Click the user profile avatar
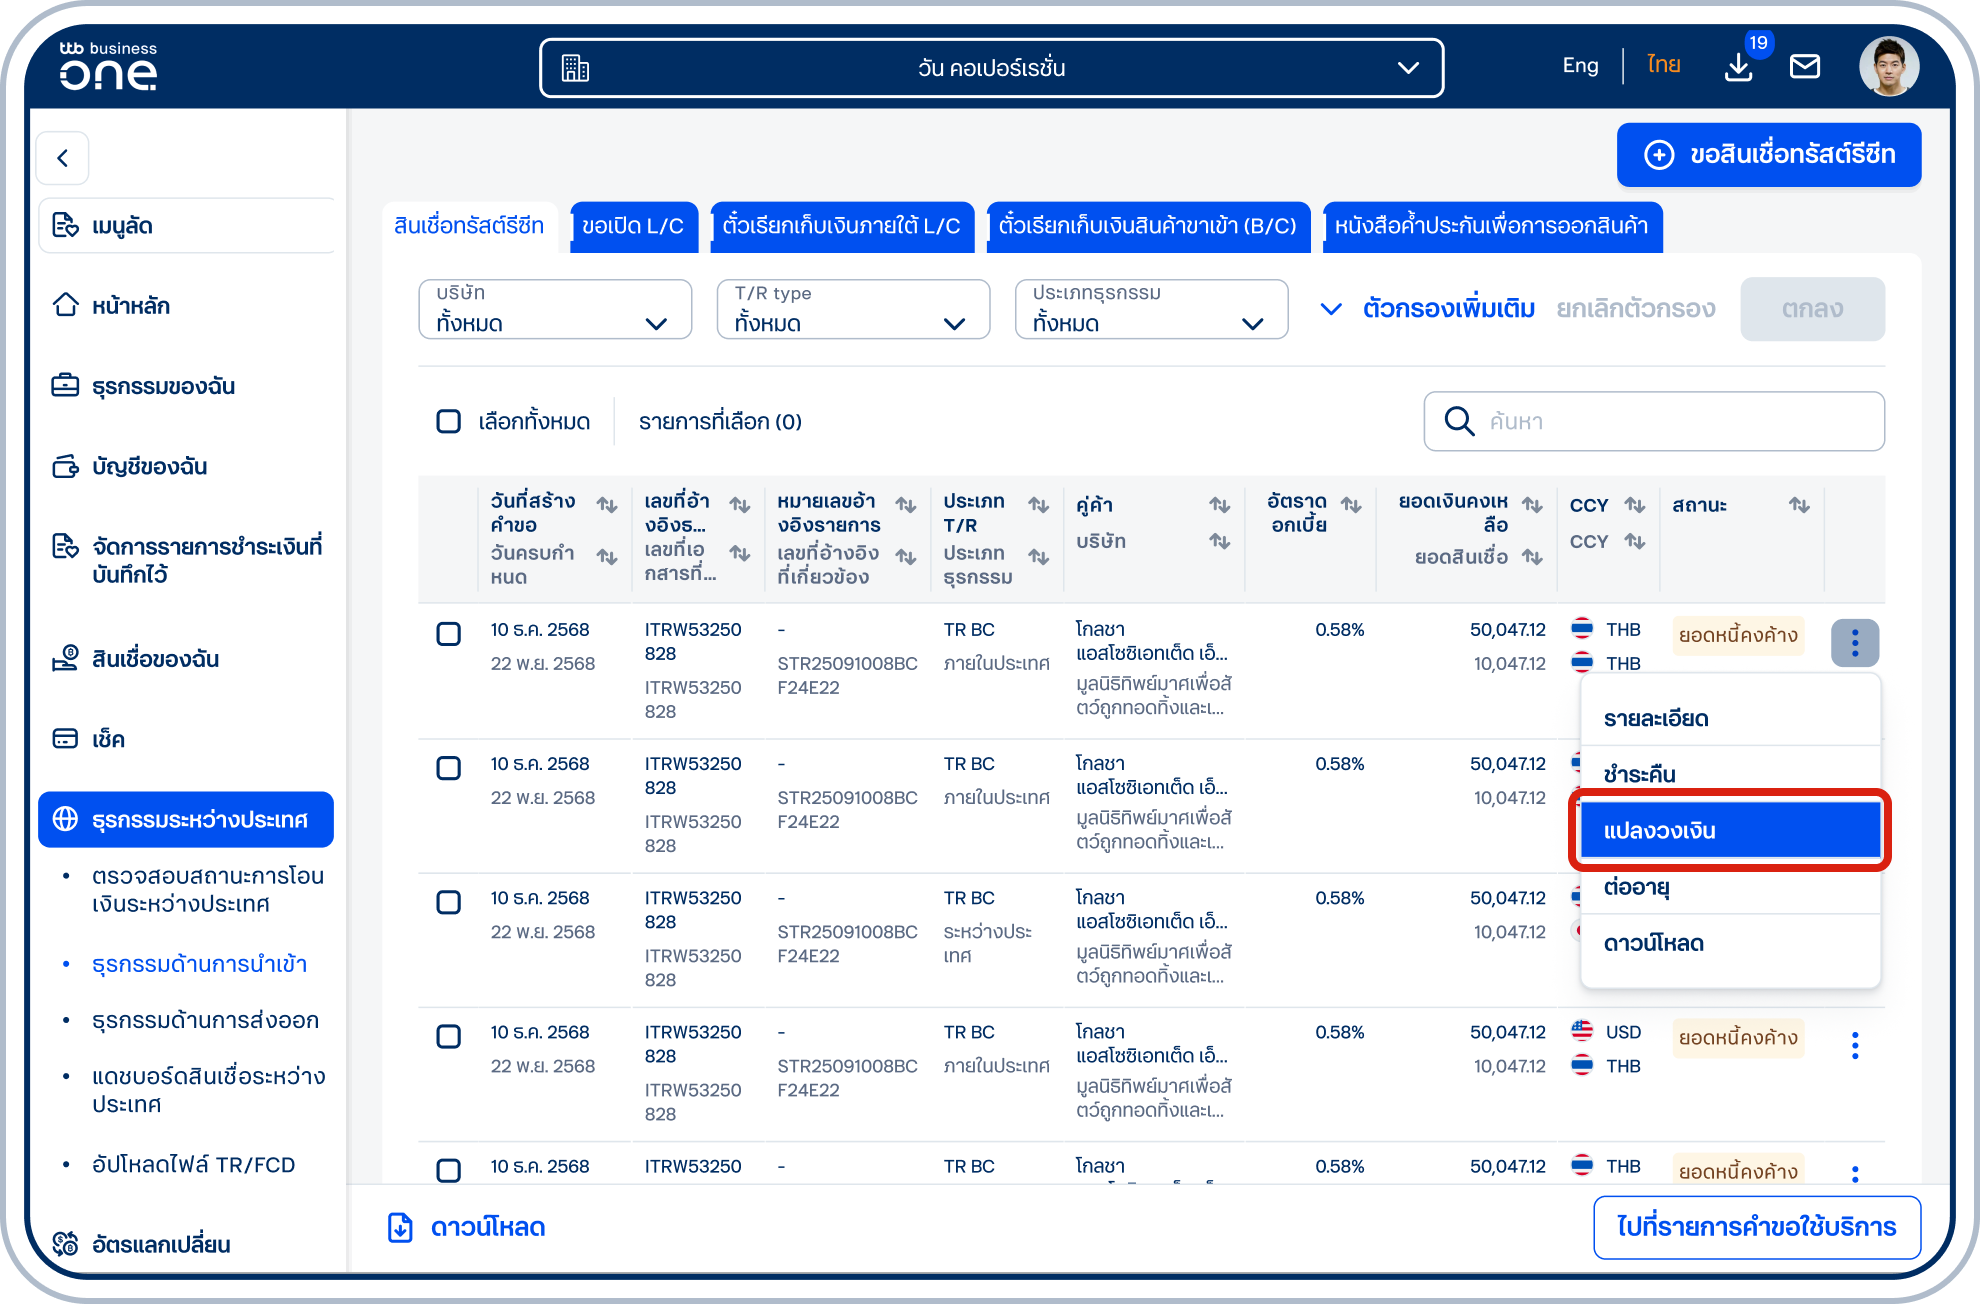The height and width of the screenshot is (1304, 1980). click(x=1888, y=67)
